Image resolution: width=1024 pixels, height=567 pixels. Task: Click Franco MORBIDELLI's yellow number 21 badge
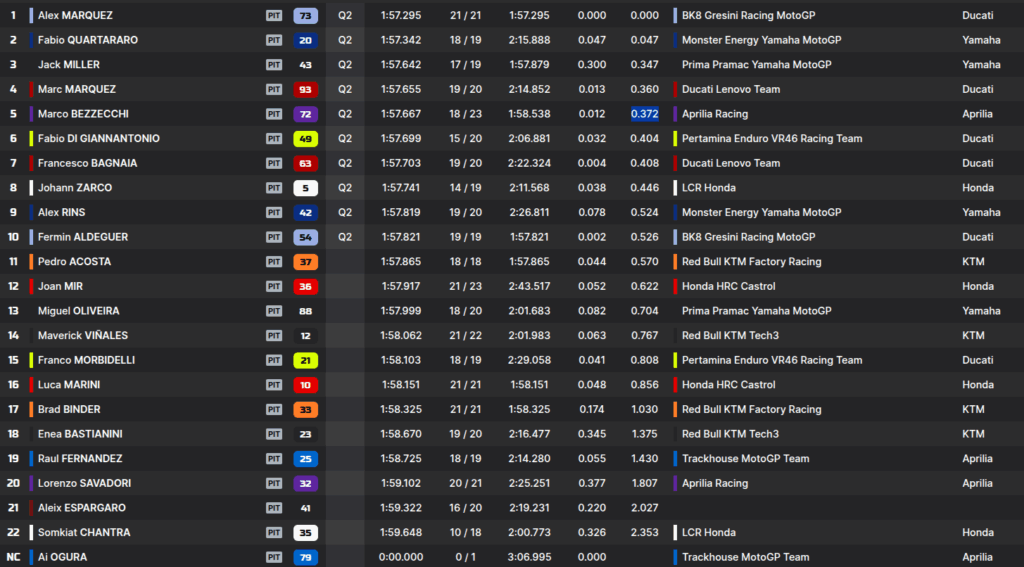pos(306,361)
